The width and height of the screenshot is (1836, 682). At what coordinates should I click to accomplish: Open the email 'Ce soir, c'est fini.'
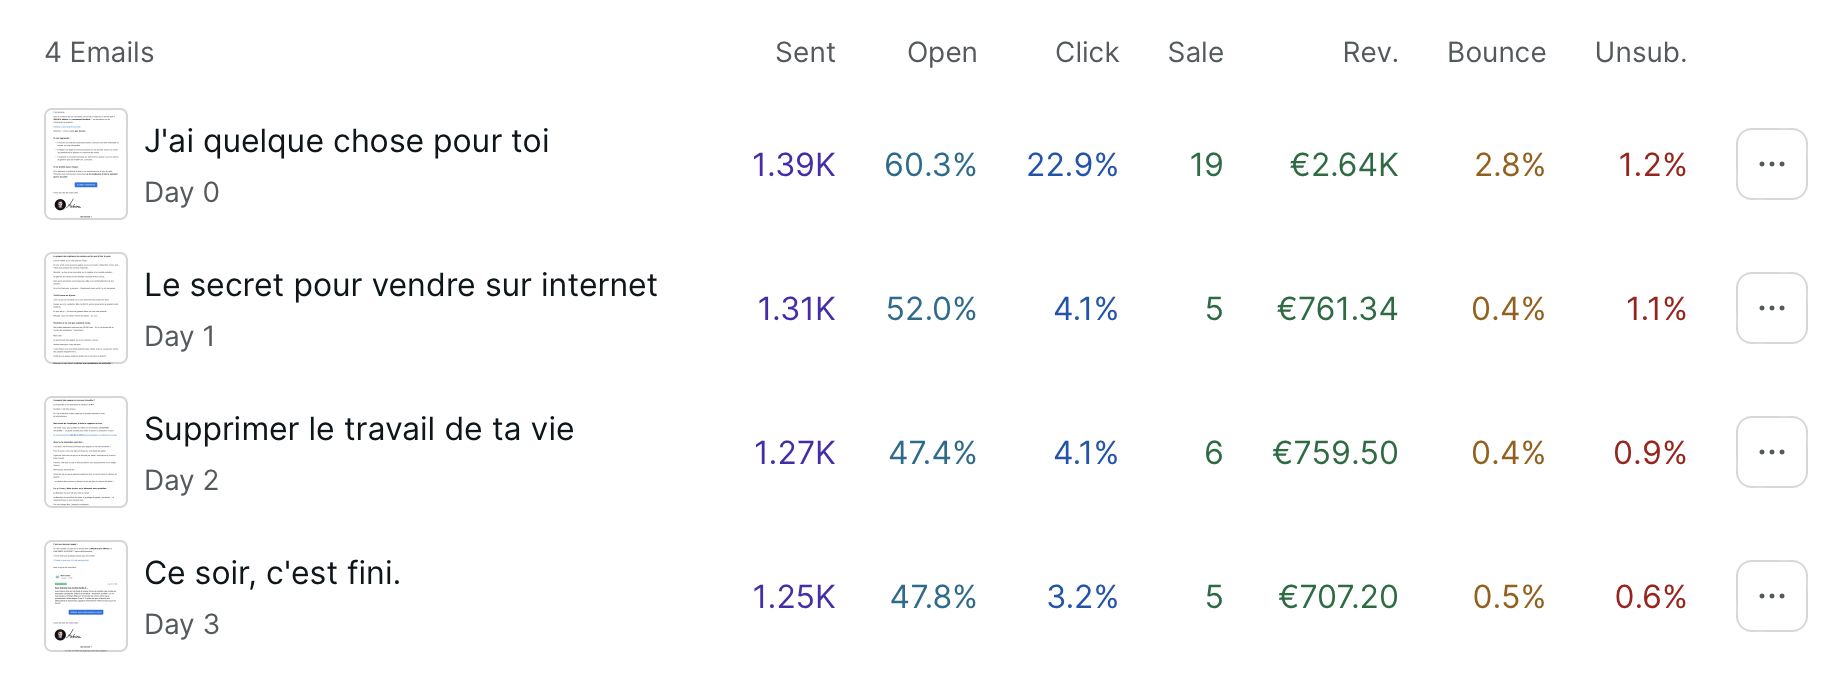pos(272,573)
